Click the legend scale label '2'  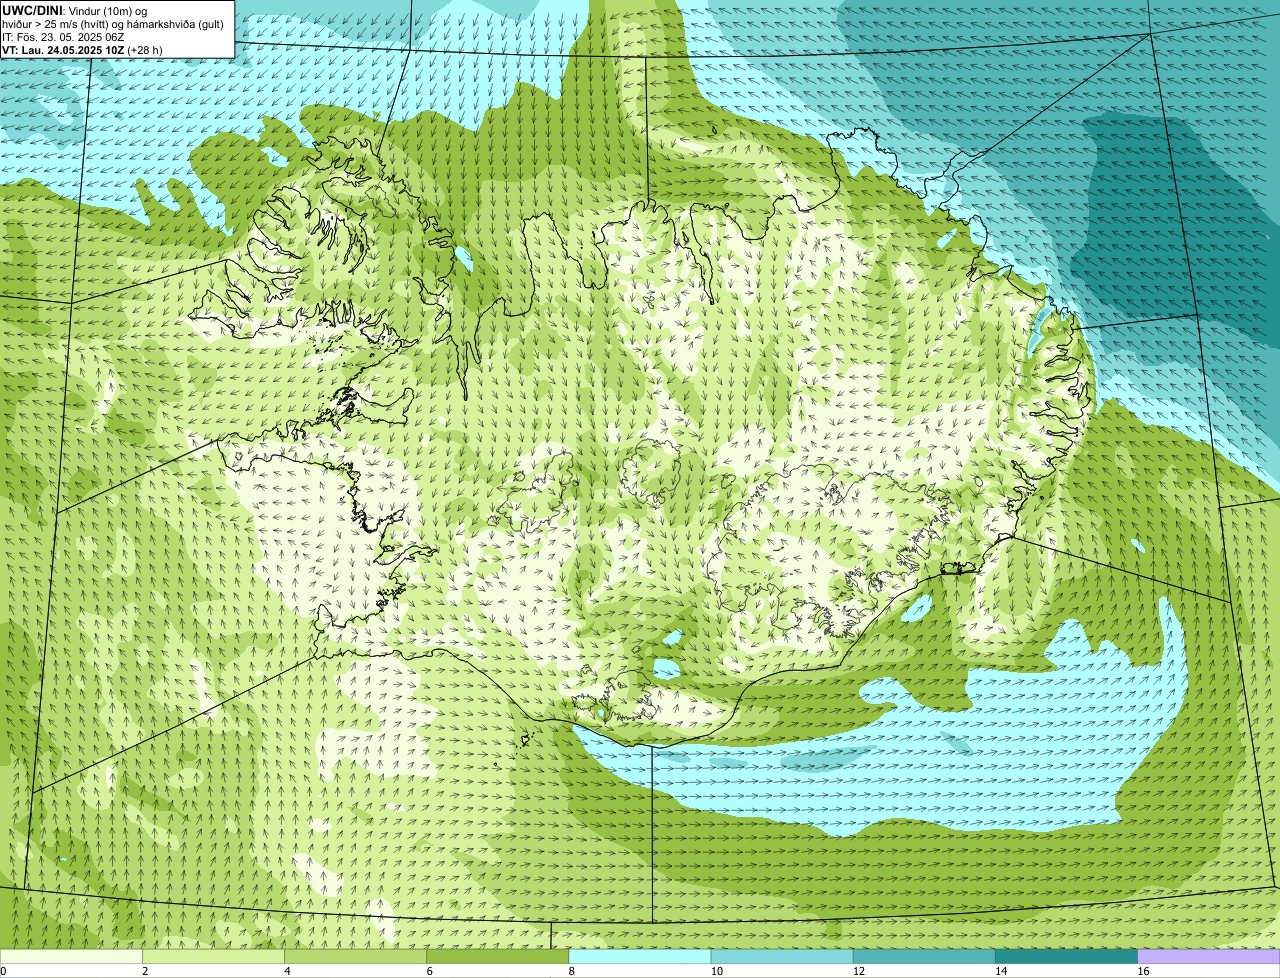(x=145, y=971)
